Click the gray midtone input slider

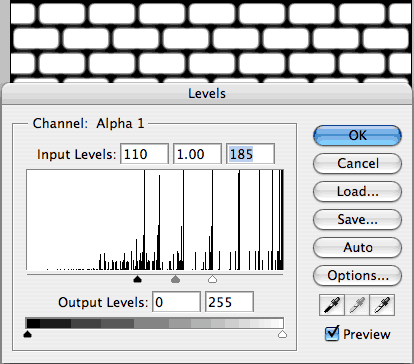pyautogui.click(x=175, y=279)
